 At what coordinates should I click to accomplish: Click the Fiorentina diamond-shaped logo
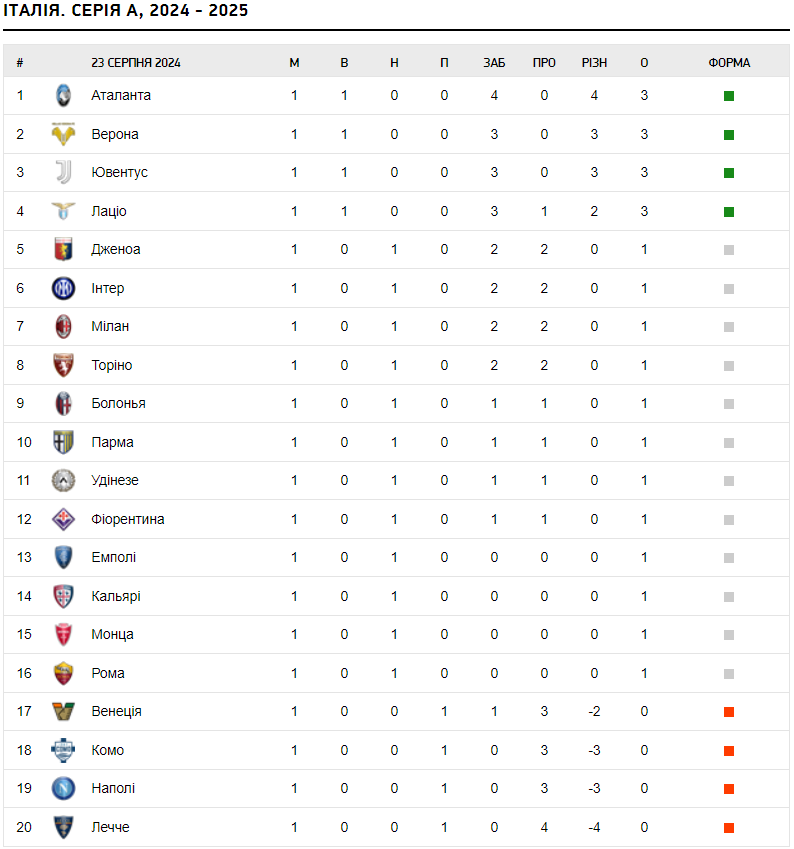(63, 519)
